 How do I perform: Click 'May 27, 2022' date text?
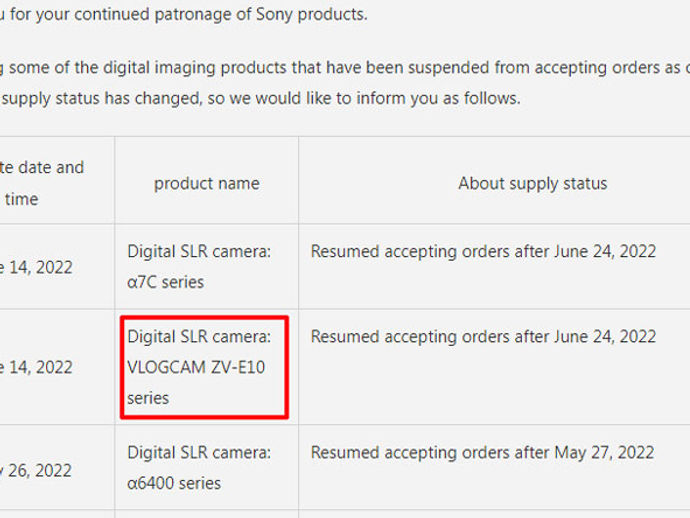click(604, 452)
